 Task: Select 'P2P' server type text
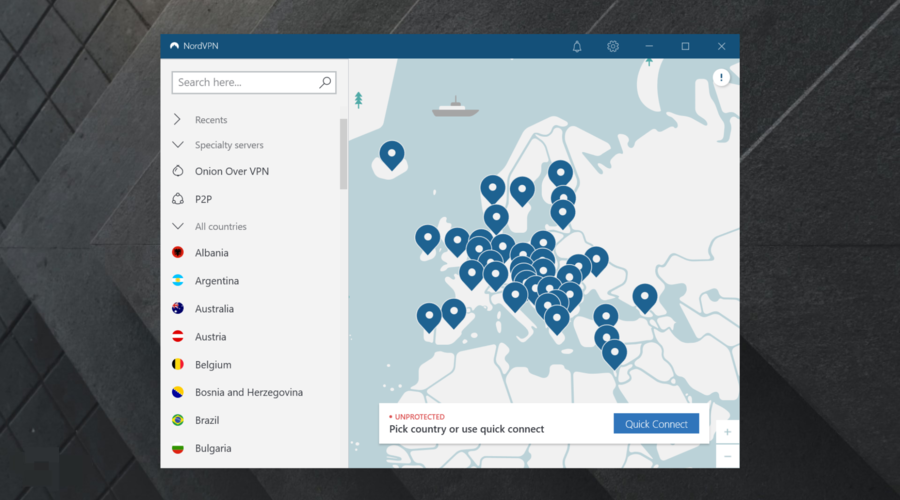(203, 199)
